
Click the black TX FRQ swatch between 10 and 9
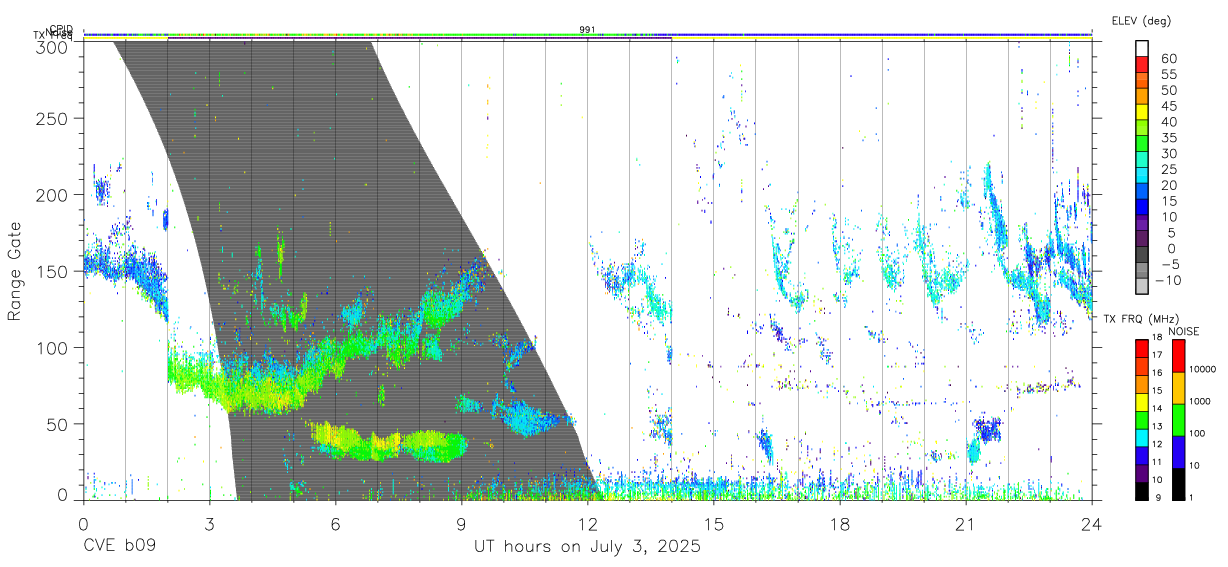click(1142, 489)
